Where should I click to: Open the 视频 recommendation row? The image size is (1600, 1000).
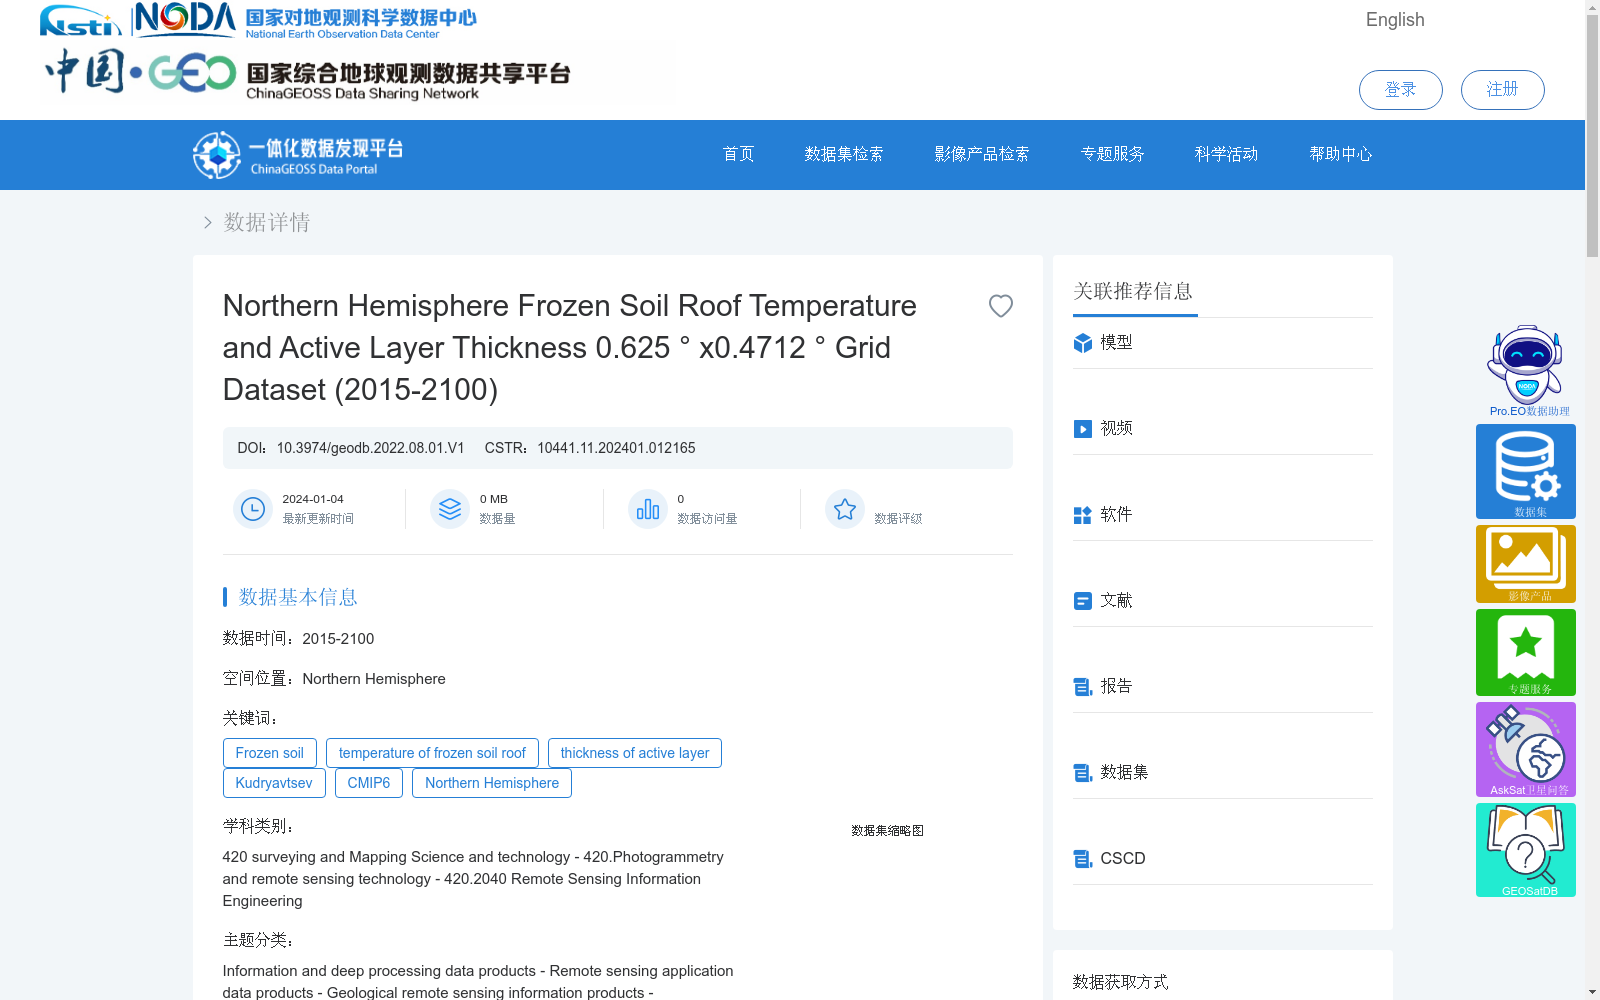(1223, 429)
